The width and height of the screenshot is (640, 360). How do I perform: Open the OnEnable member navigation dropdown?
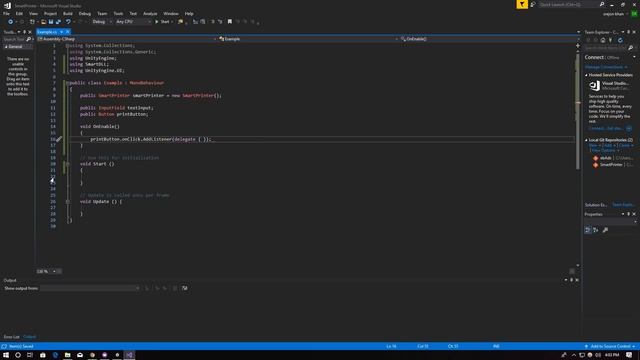tap(489, 39)
